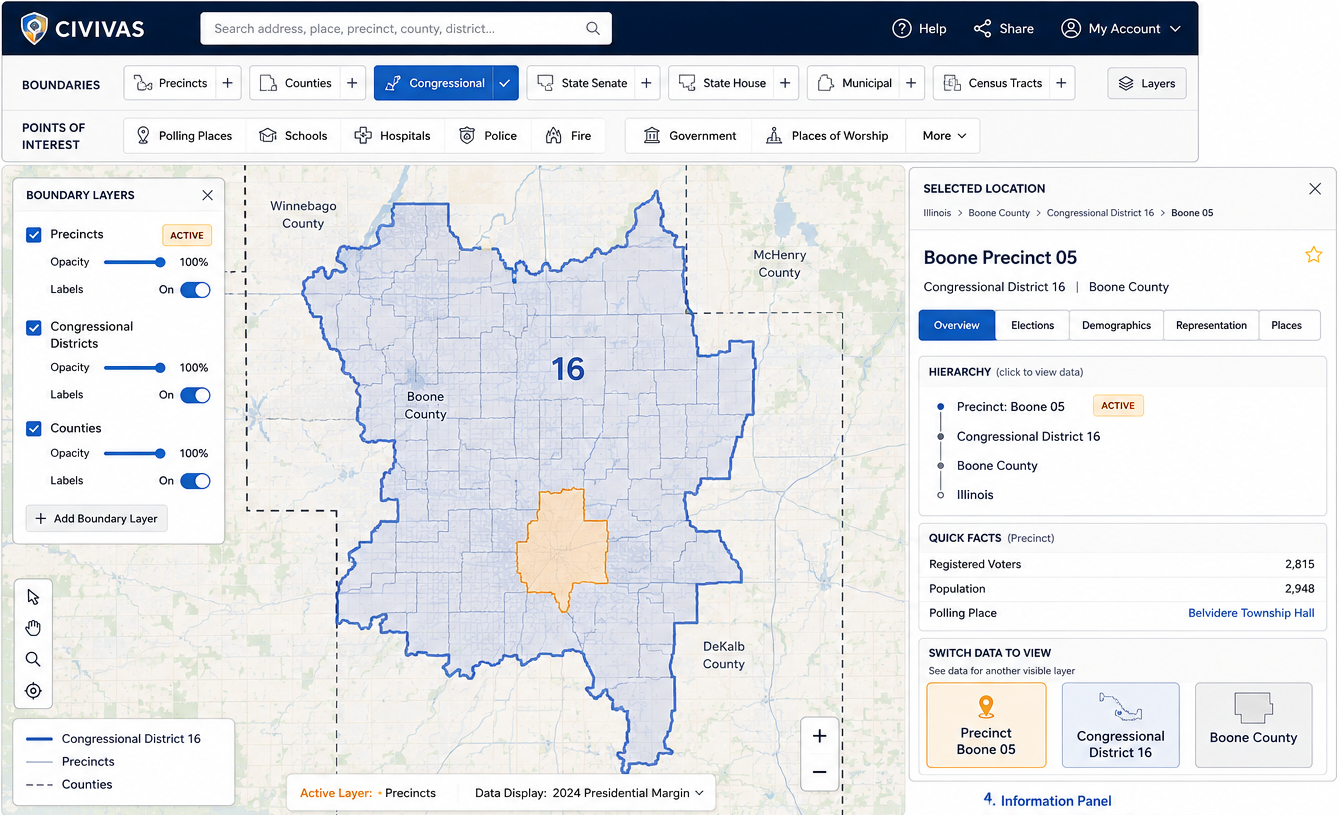
Task: Switch to the Places tab
Action: [x=1287, y=325]
